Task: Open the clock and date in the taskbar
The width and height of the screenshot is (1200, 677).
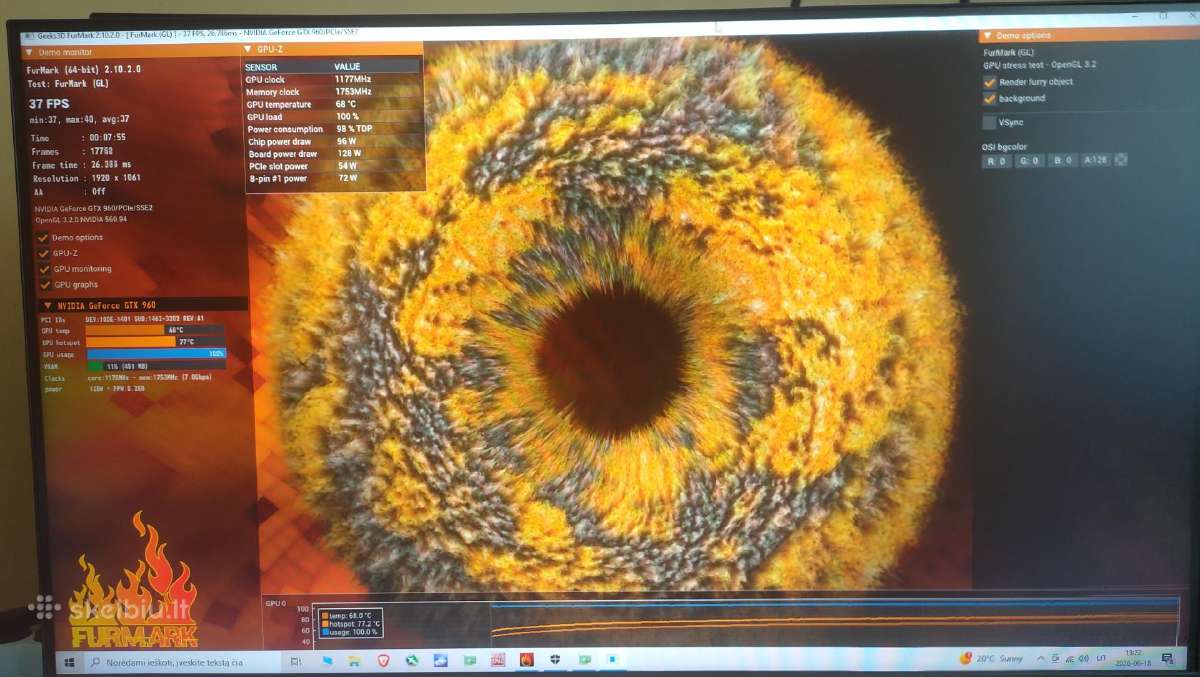Action: tap(1133, 657)
